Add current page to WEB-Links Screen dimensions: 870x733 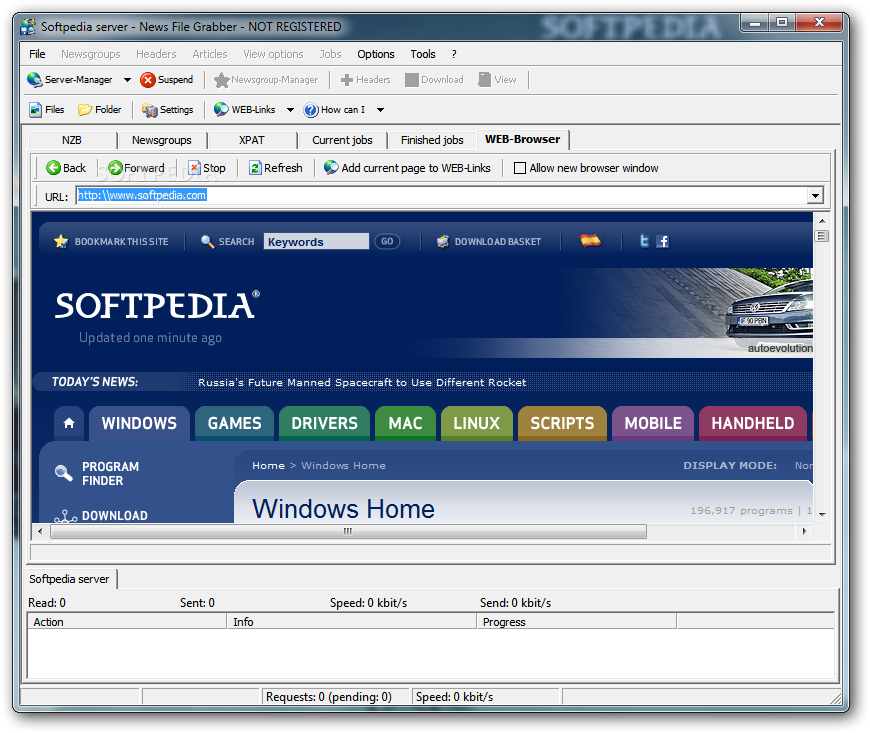tap(407, 168)
